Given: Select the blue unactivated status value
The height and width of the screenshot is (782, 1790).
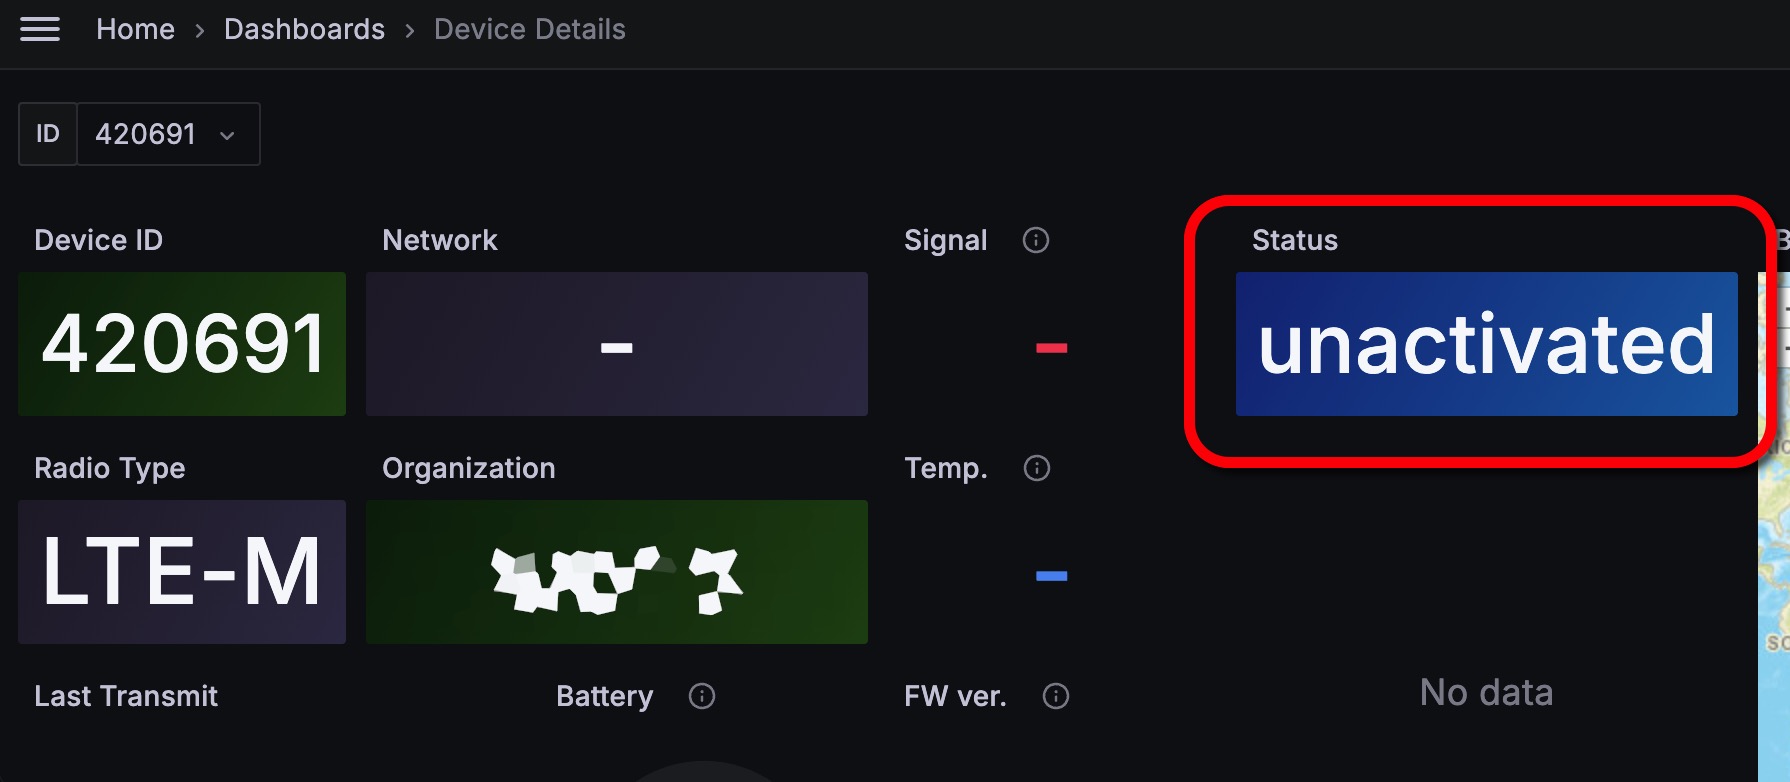Looking at the screenshot, I should click(1486, 344).
